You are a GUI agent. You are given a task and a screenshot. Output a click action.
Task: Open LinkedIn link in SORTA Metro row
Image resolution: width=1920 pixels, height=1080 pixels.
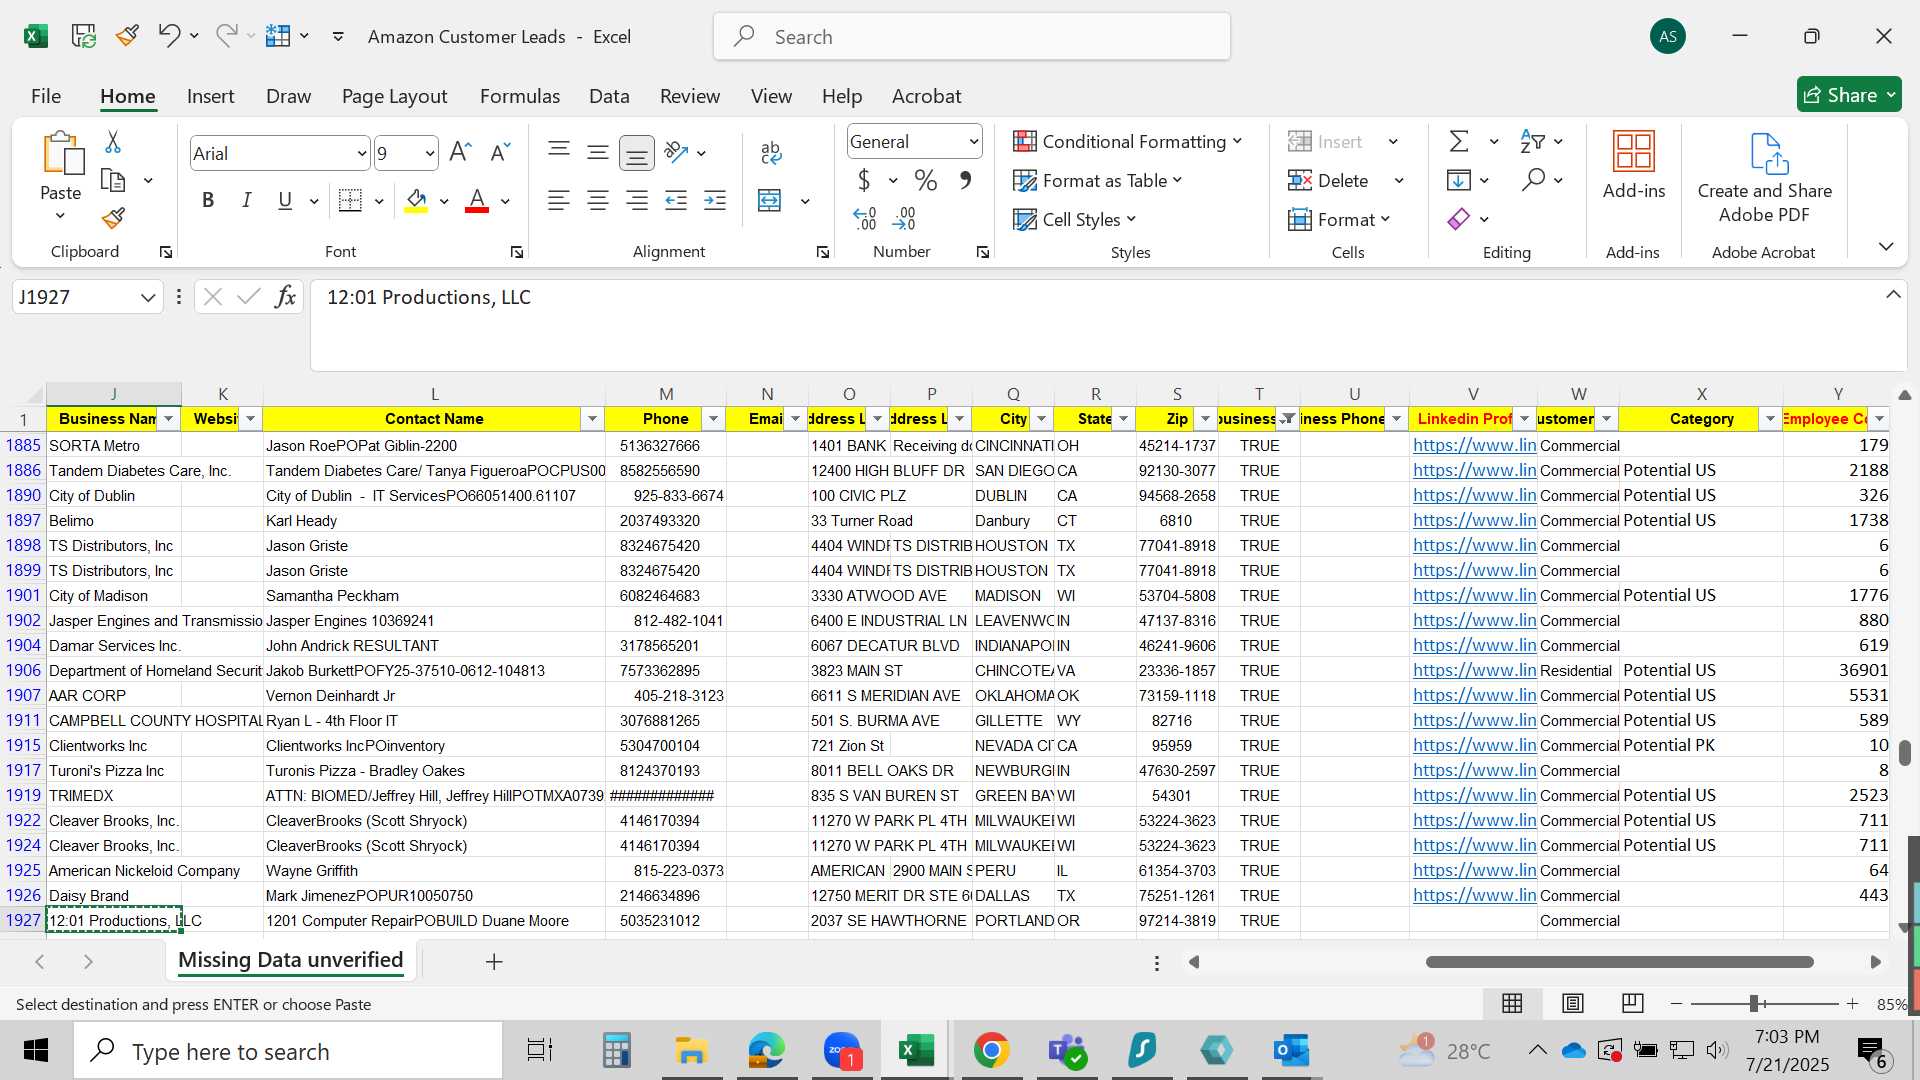tap(1474, 445)
